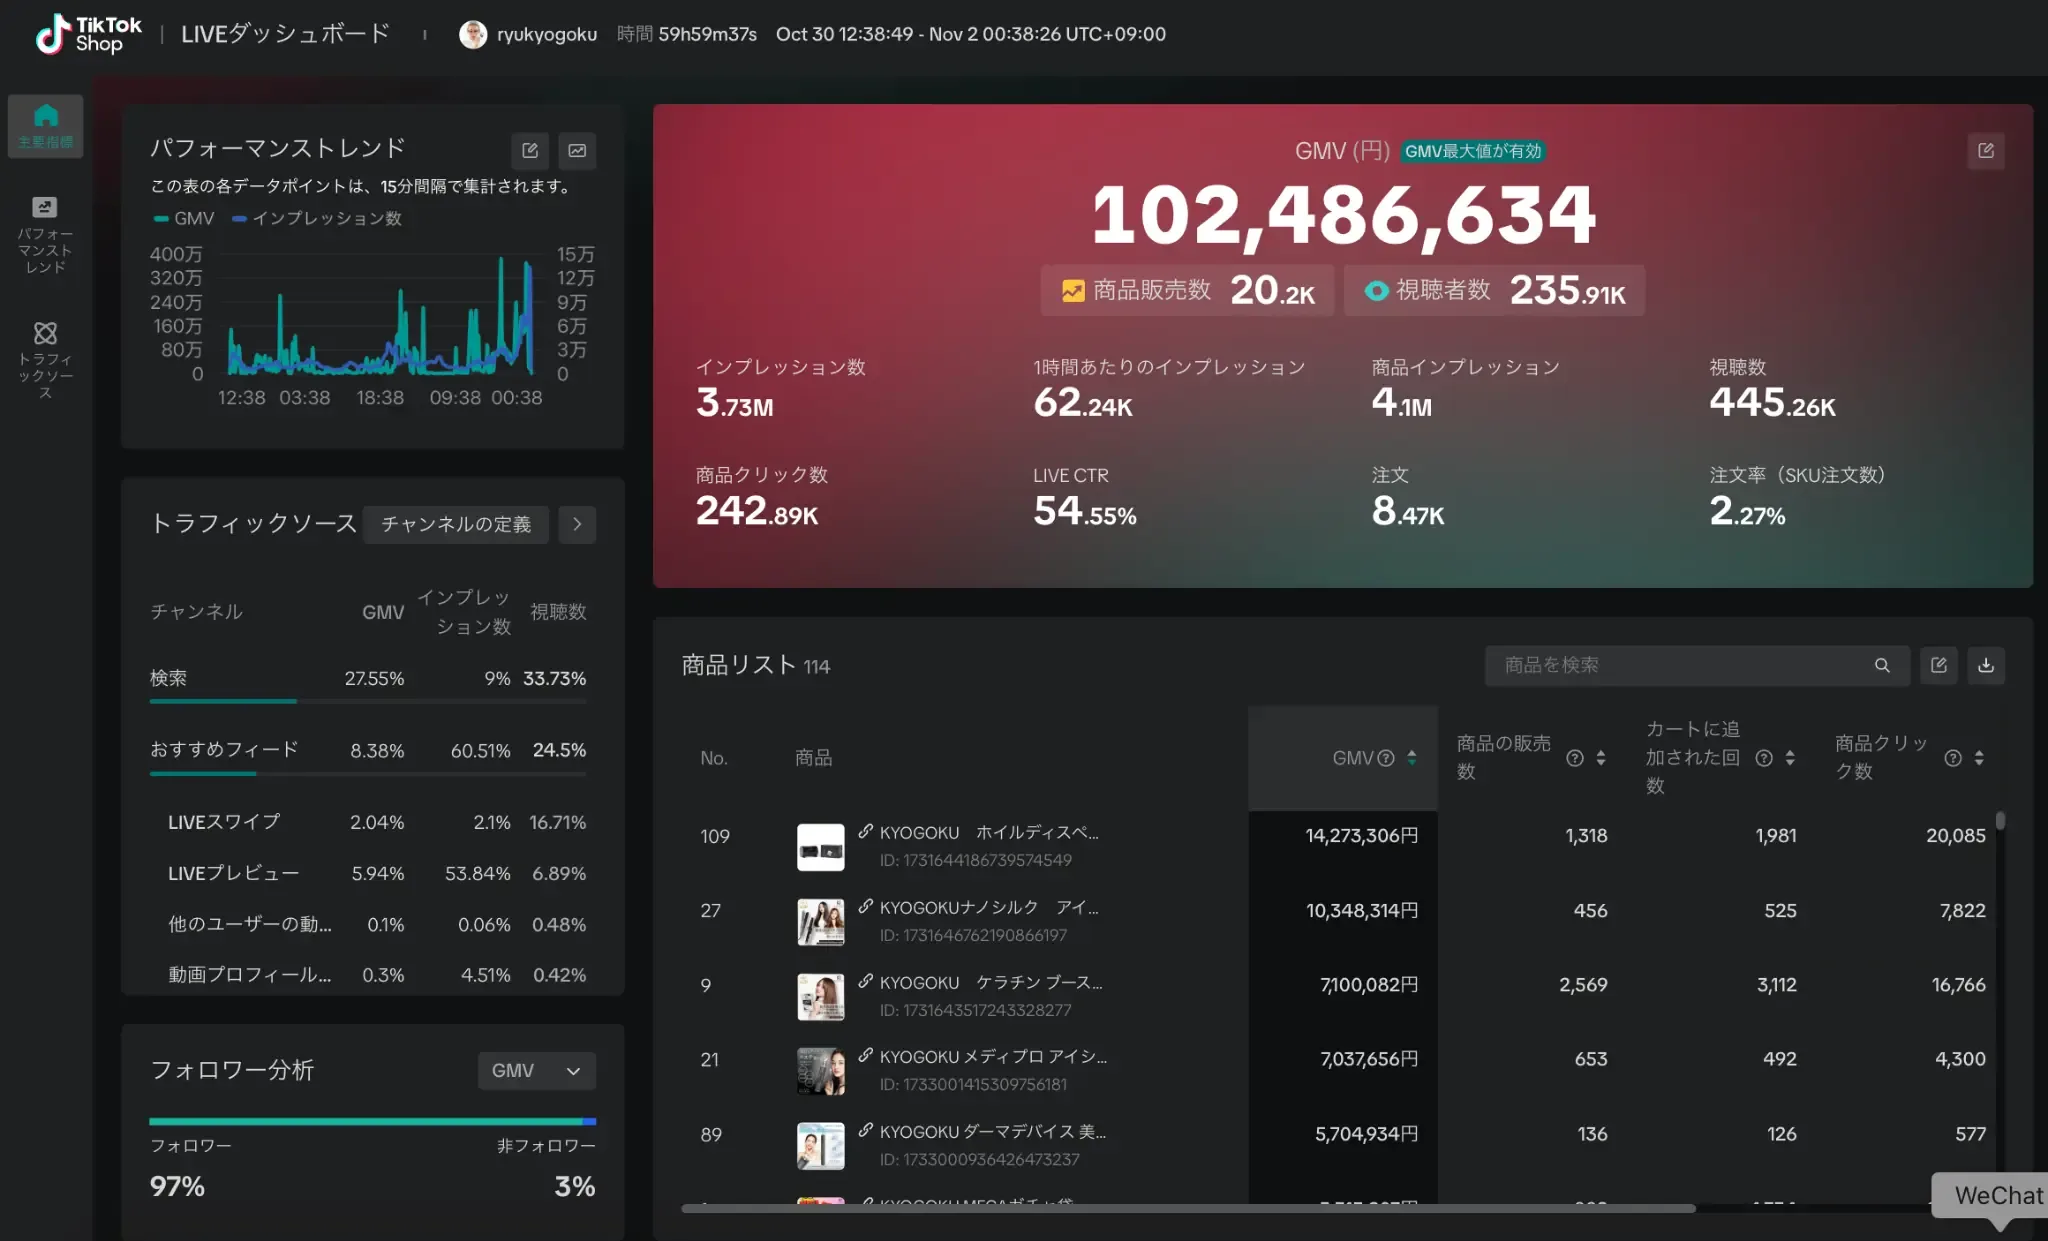2048x1241 pixels.
Task: Click ryukyogoku profile avatar
Action: pyautogui.click(x=472, y=34)
